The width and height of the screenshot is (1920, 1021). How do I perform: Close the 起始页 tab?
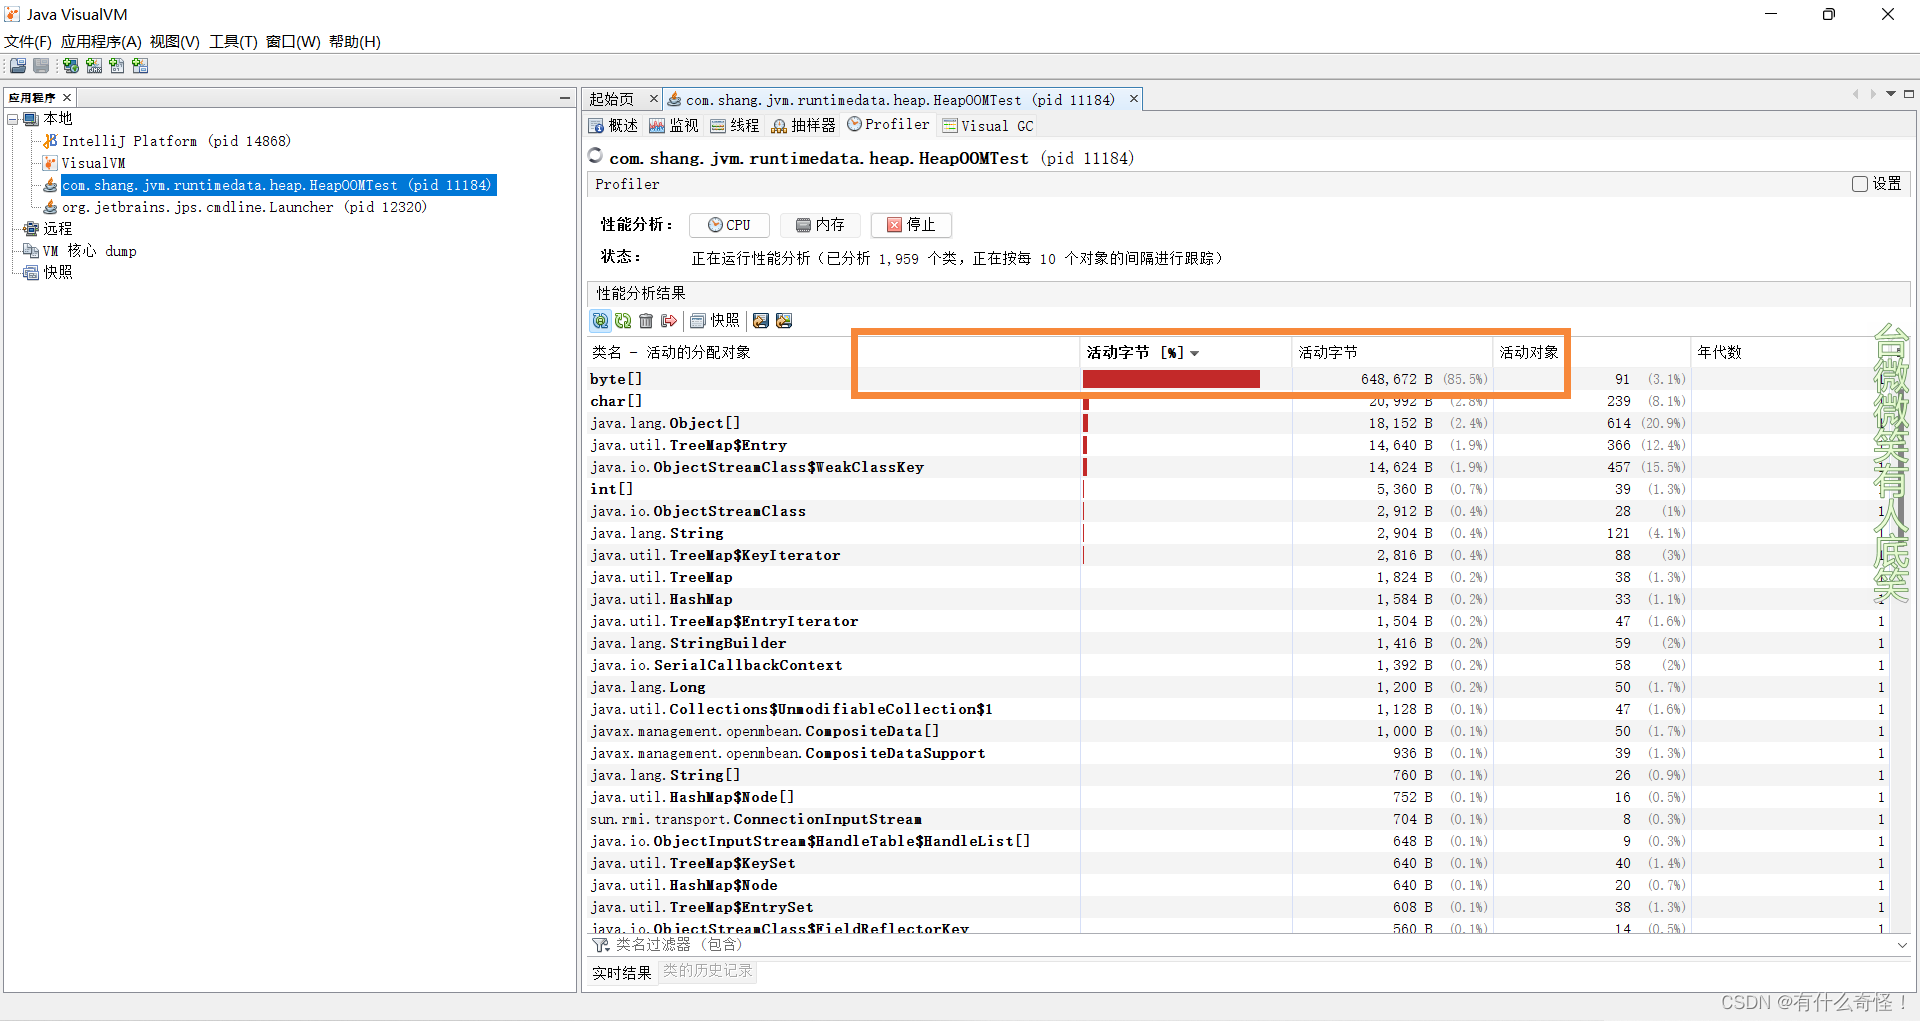[x=654, y=99]
